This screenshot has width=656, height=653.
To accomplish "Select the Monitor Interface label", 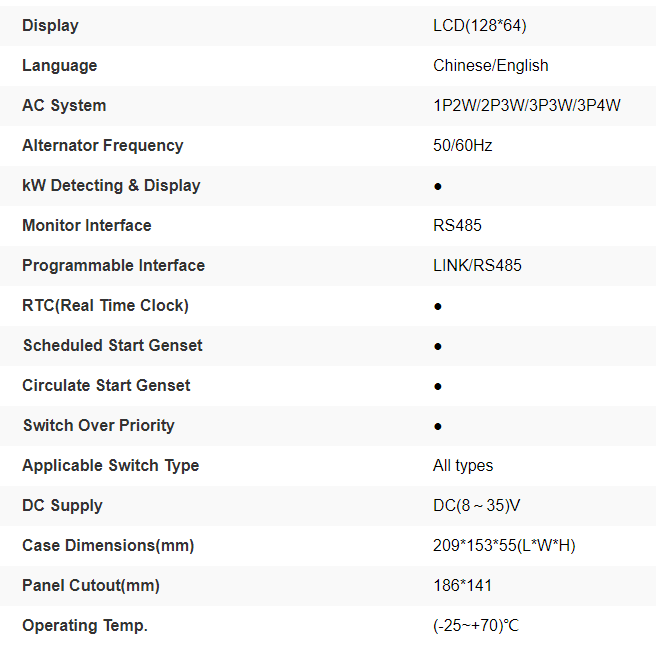I will pyautogui.click(x=87, y=225).
